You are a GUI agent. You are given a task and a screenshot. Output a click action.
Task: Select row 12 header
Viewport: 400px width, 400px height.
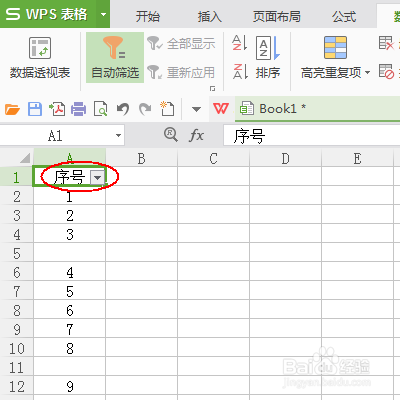click(x=16, y=386)
